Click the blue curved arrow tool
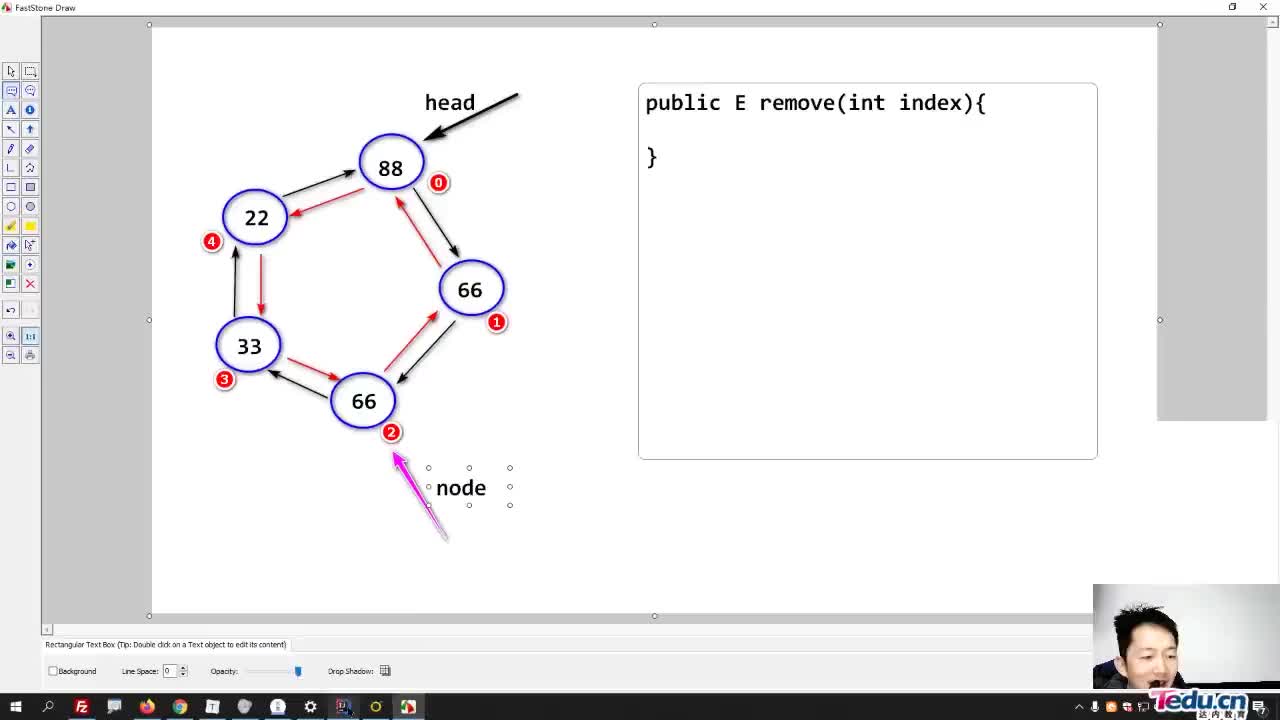Viewport: 1280px width, 720px height. click(11, 245)
